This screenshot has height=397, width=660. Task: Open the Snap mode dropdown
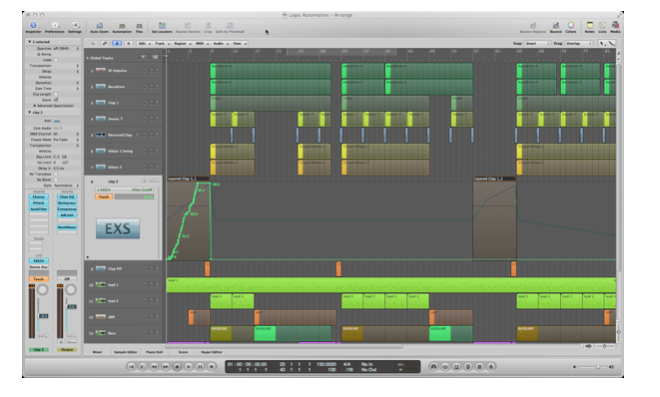click(x=538, y=43)
